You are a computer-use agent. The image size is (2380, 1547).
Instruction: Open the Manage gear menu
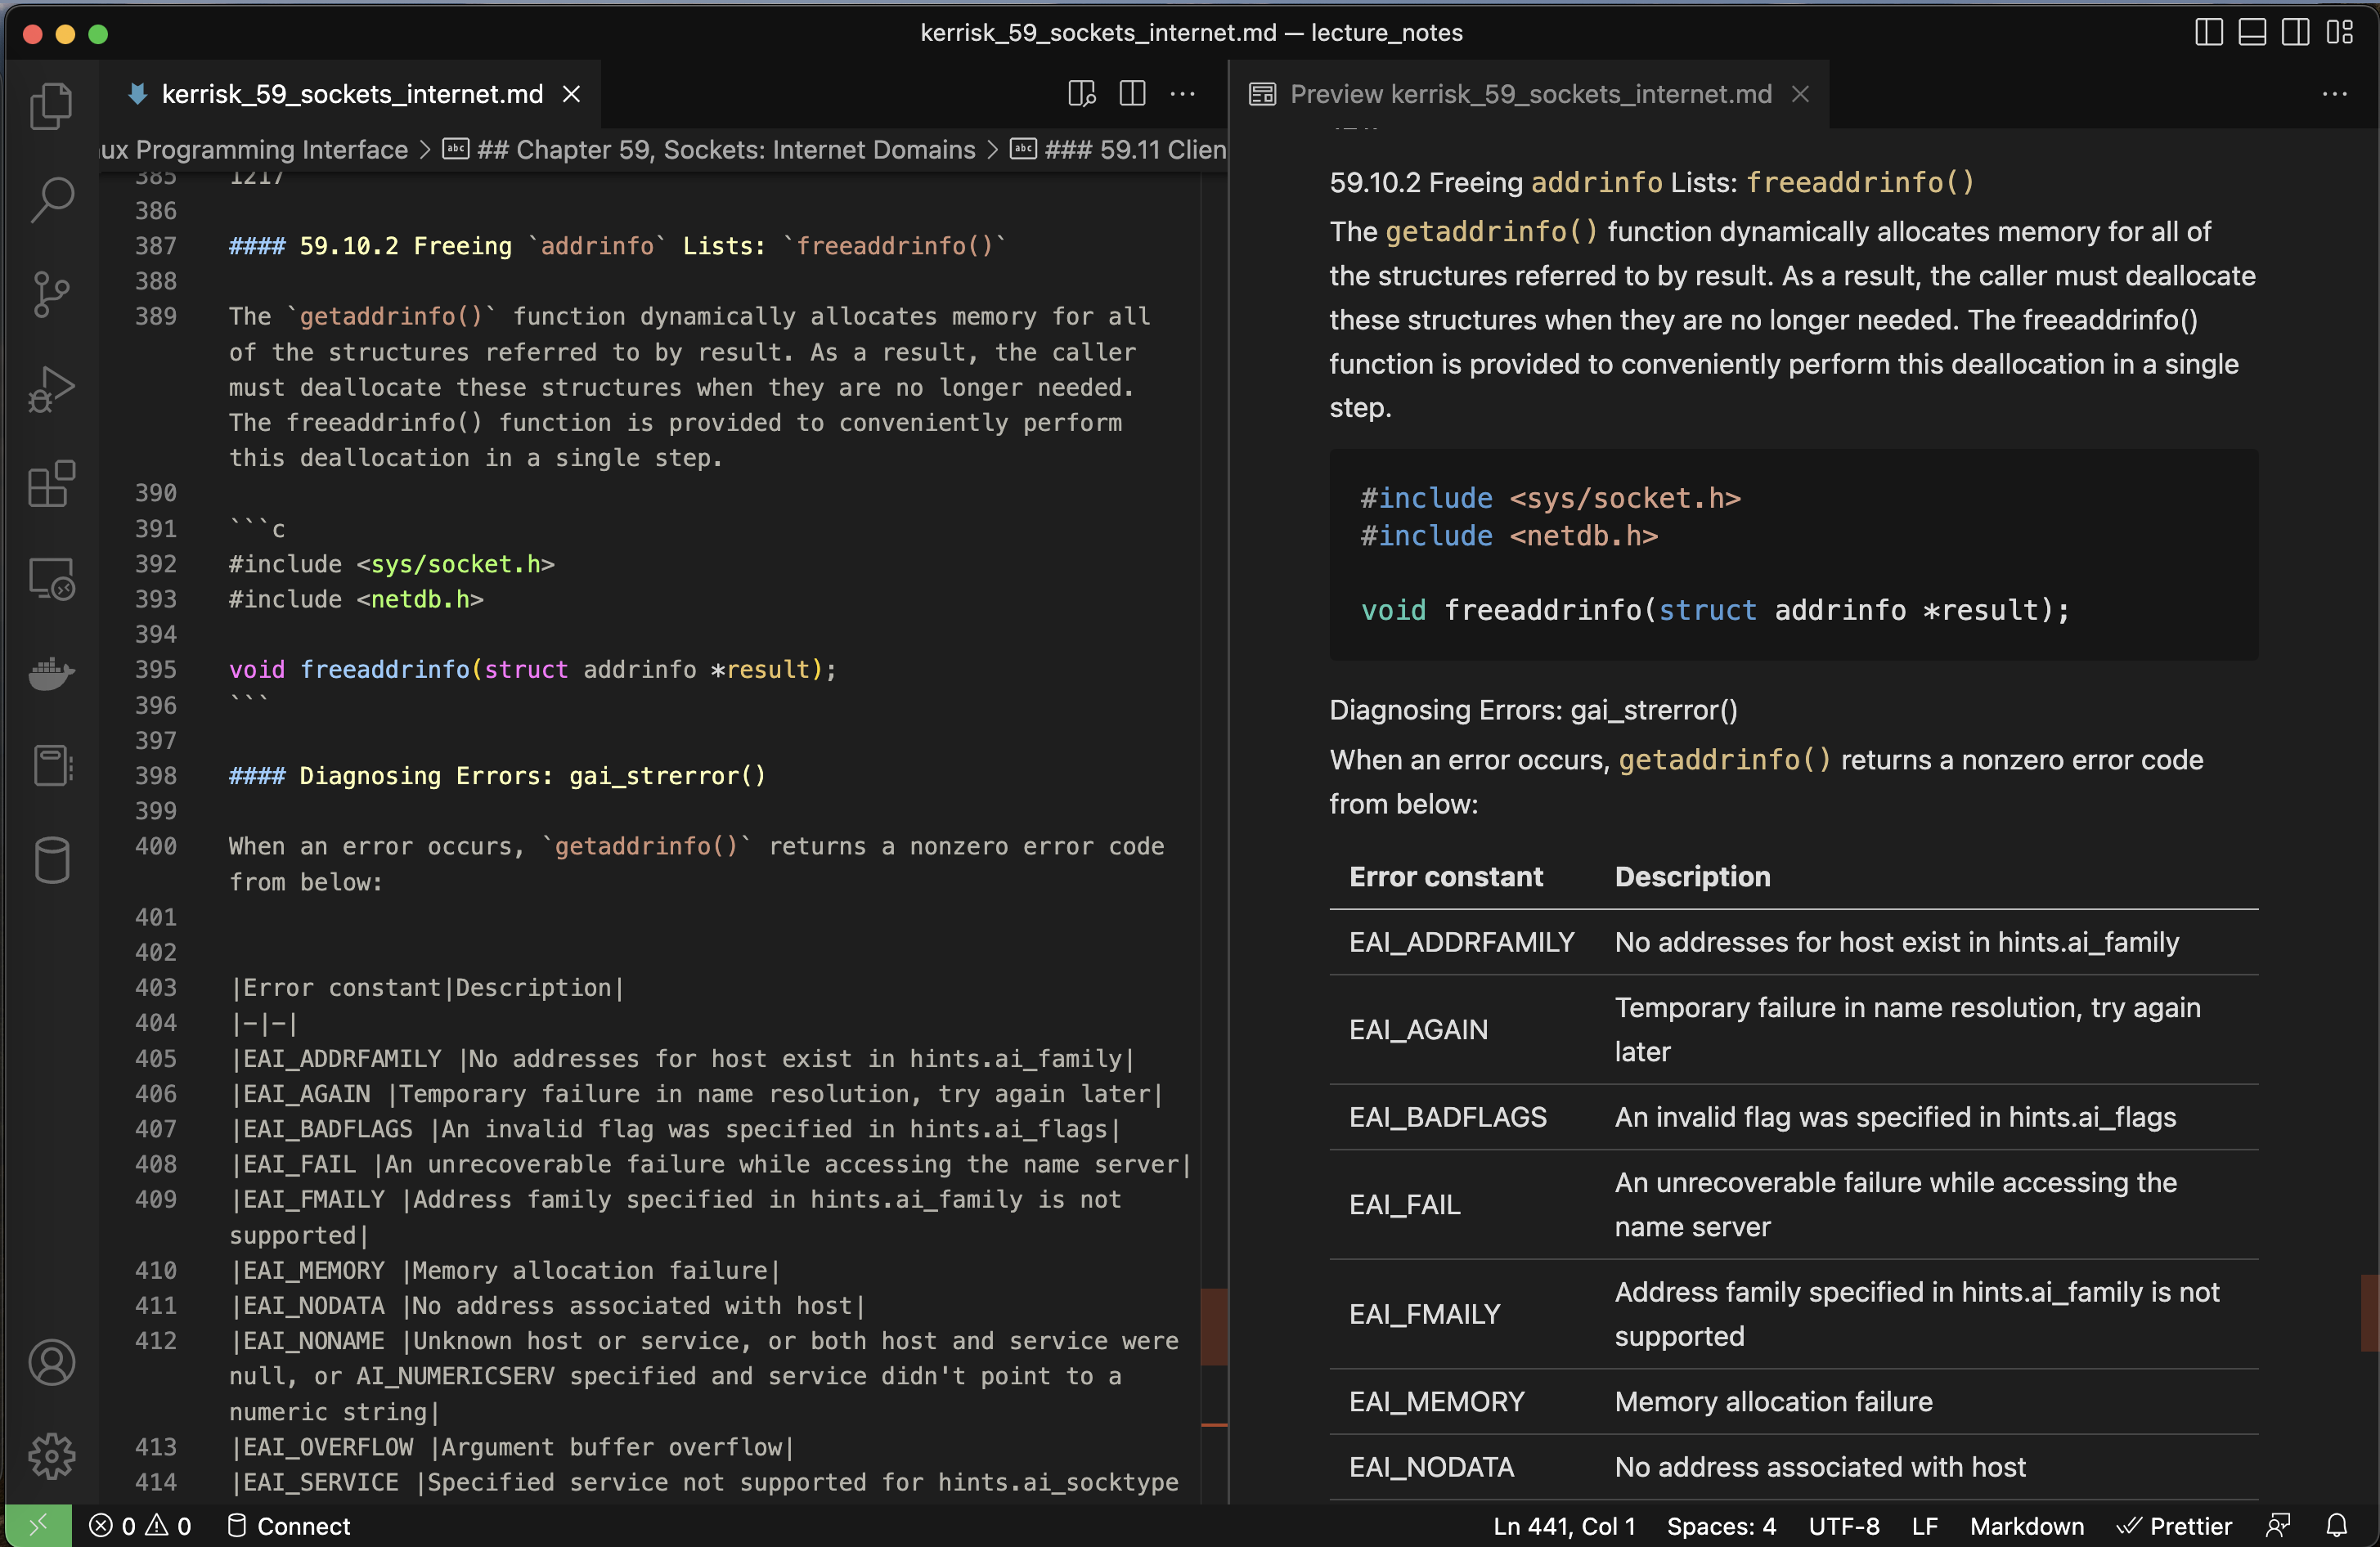tap(51, 1456)
